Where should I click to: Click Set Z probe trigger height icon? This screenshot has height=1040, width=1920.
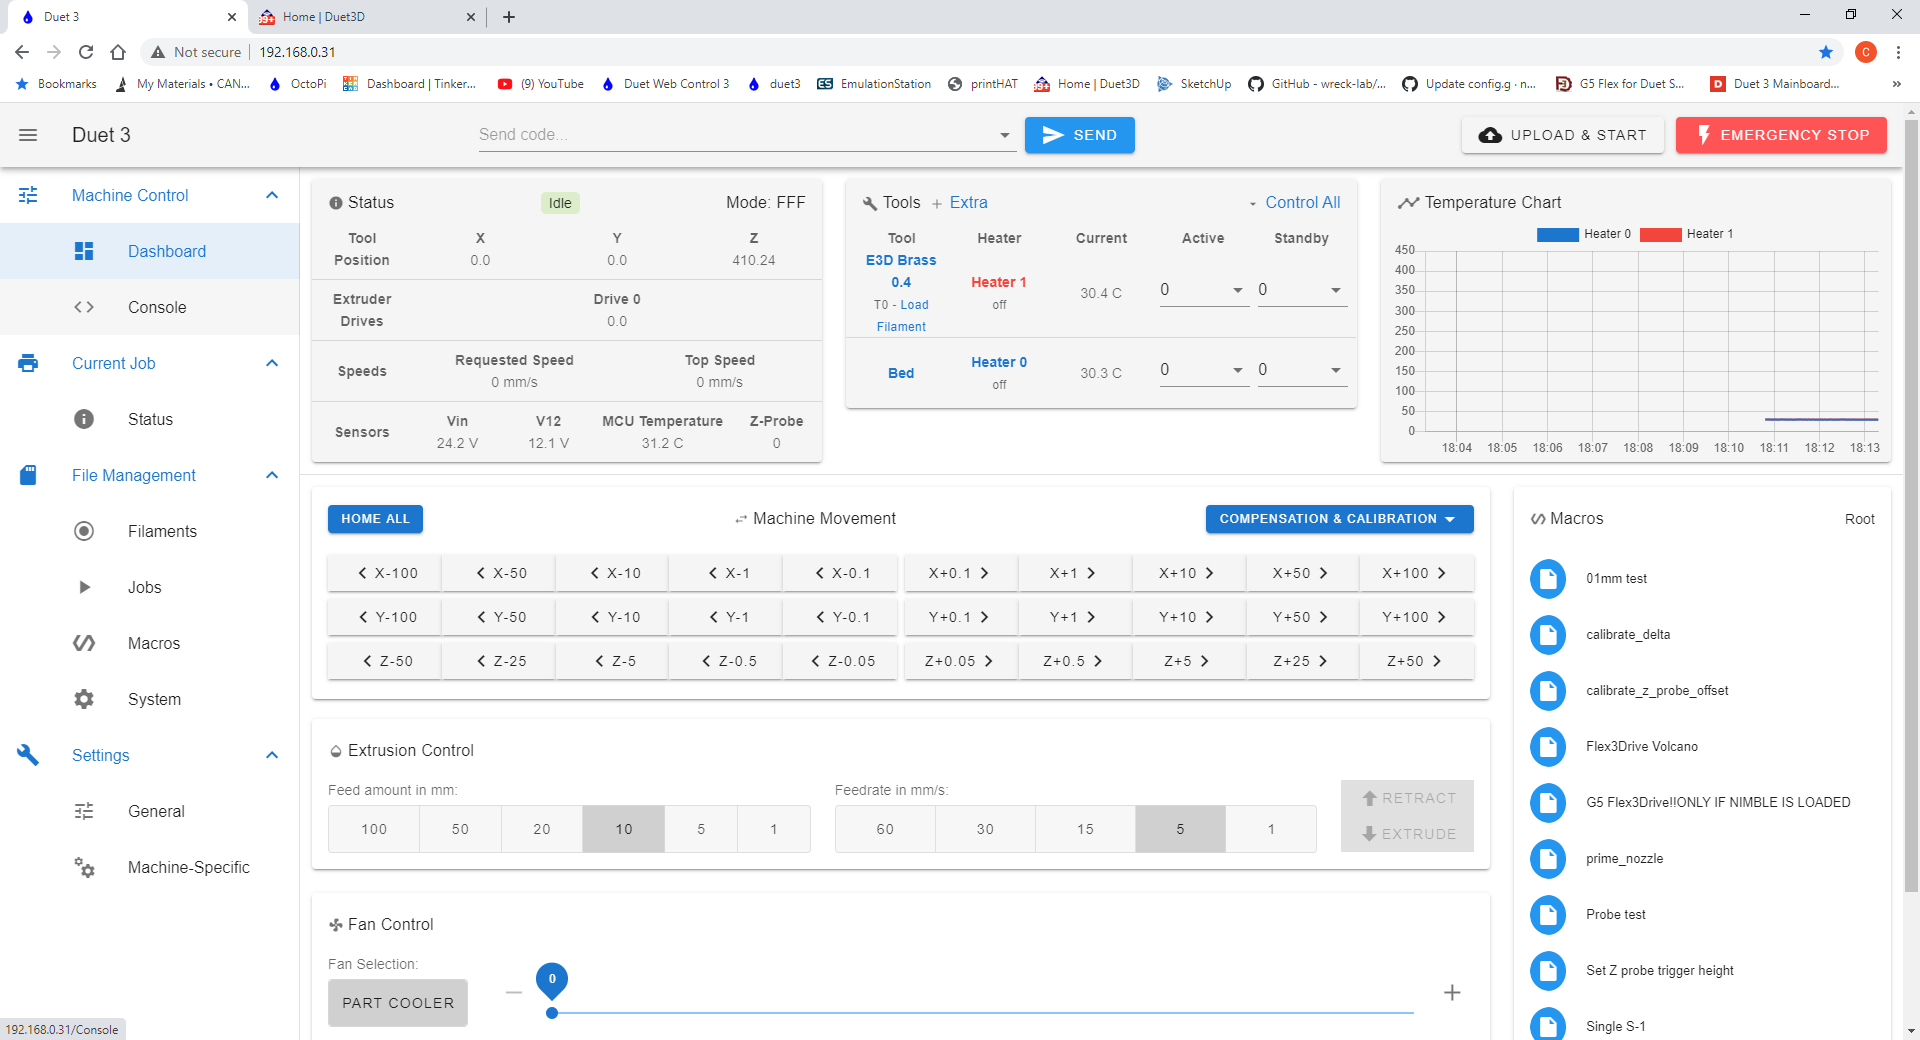tap(1548, 970)
